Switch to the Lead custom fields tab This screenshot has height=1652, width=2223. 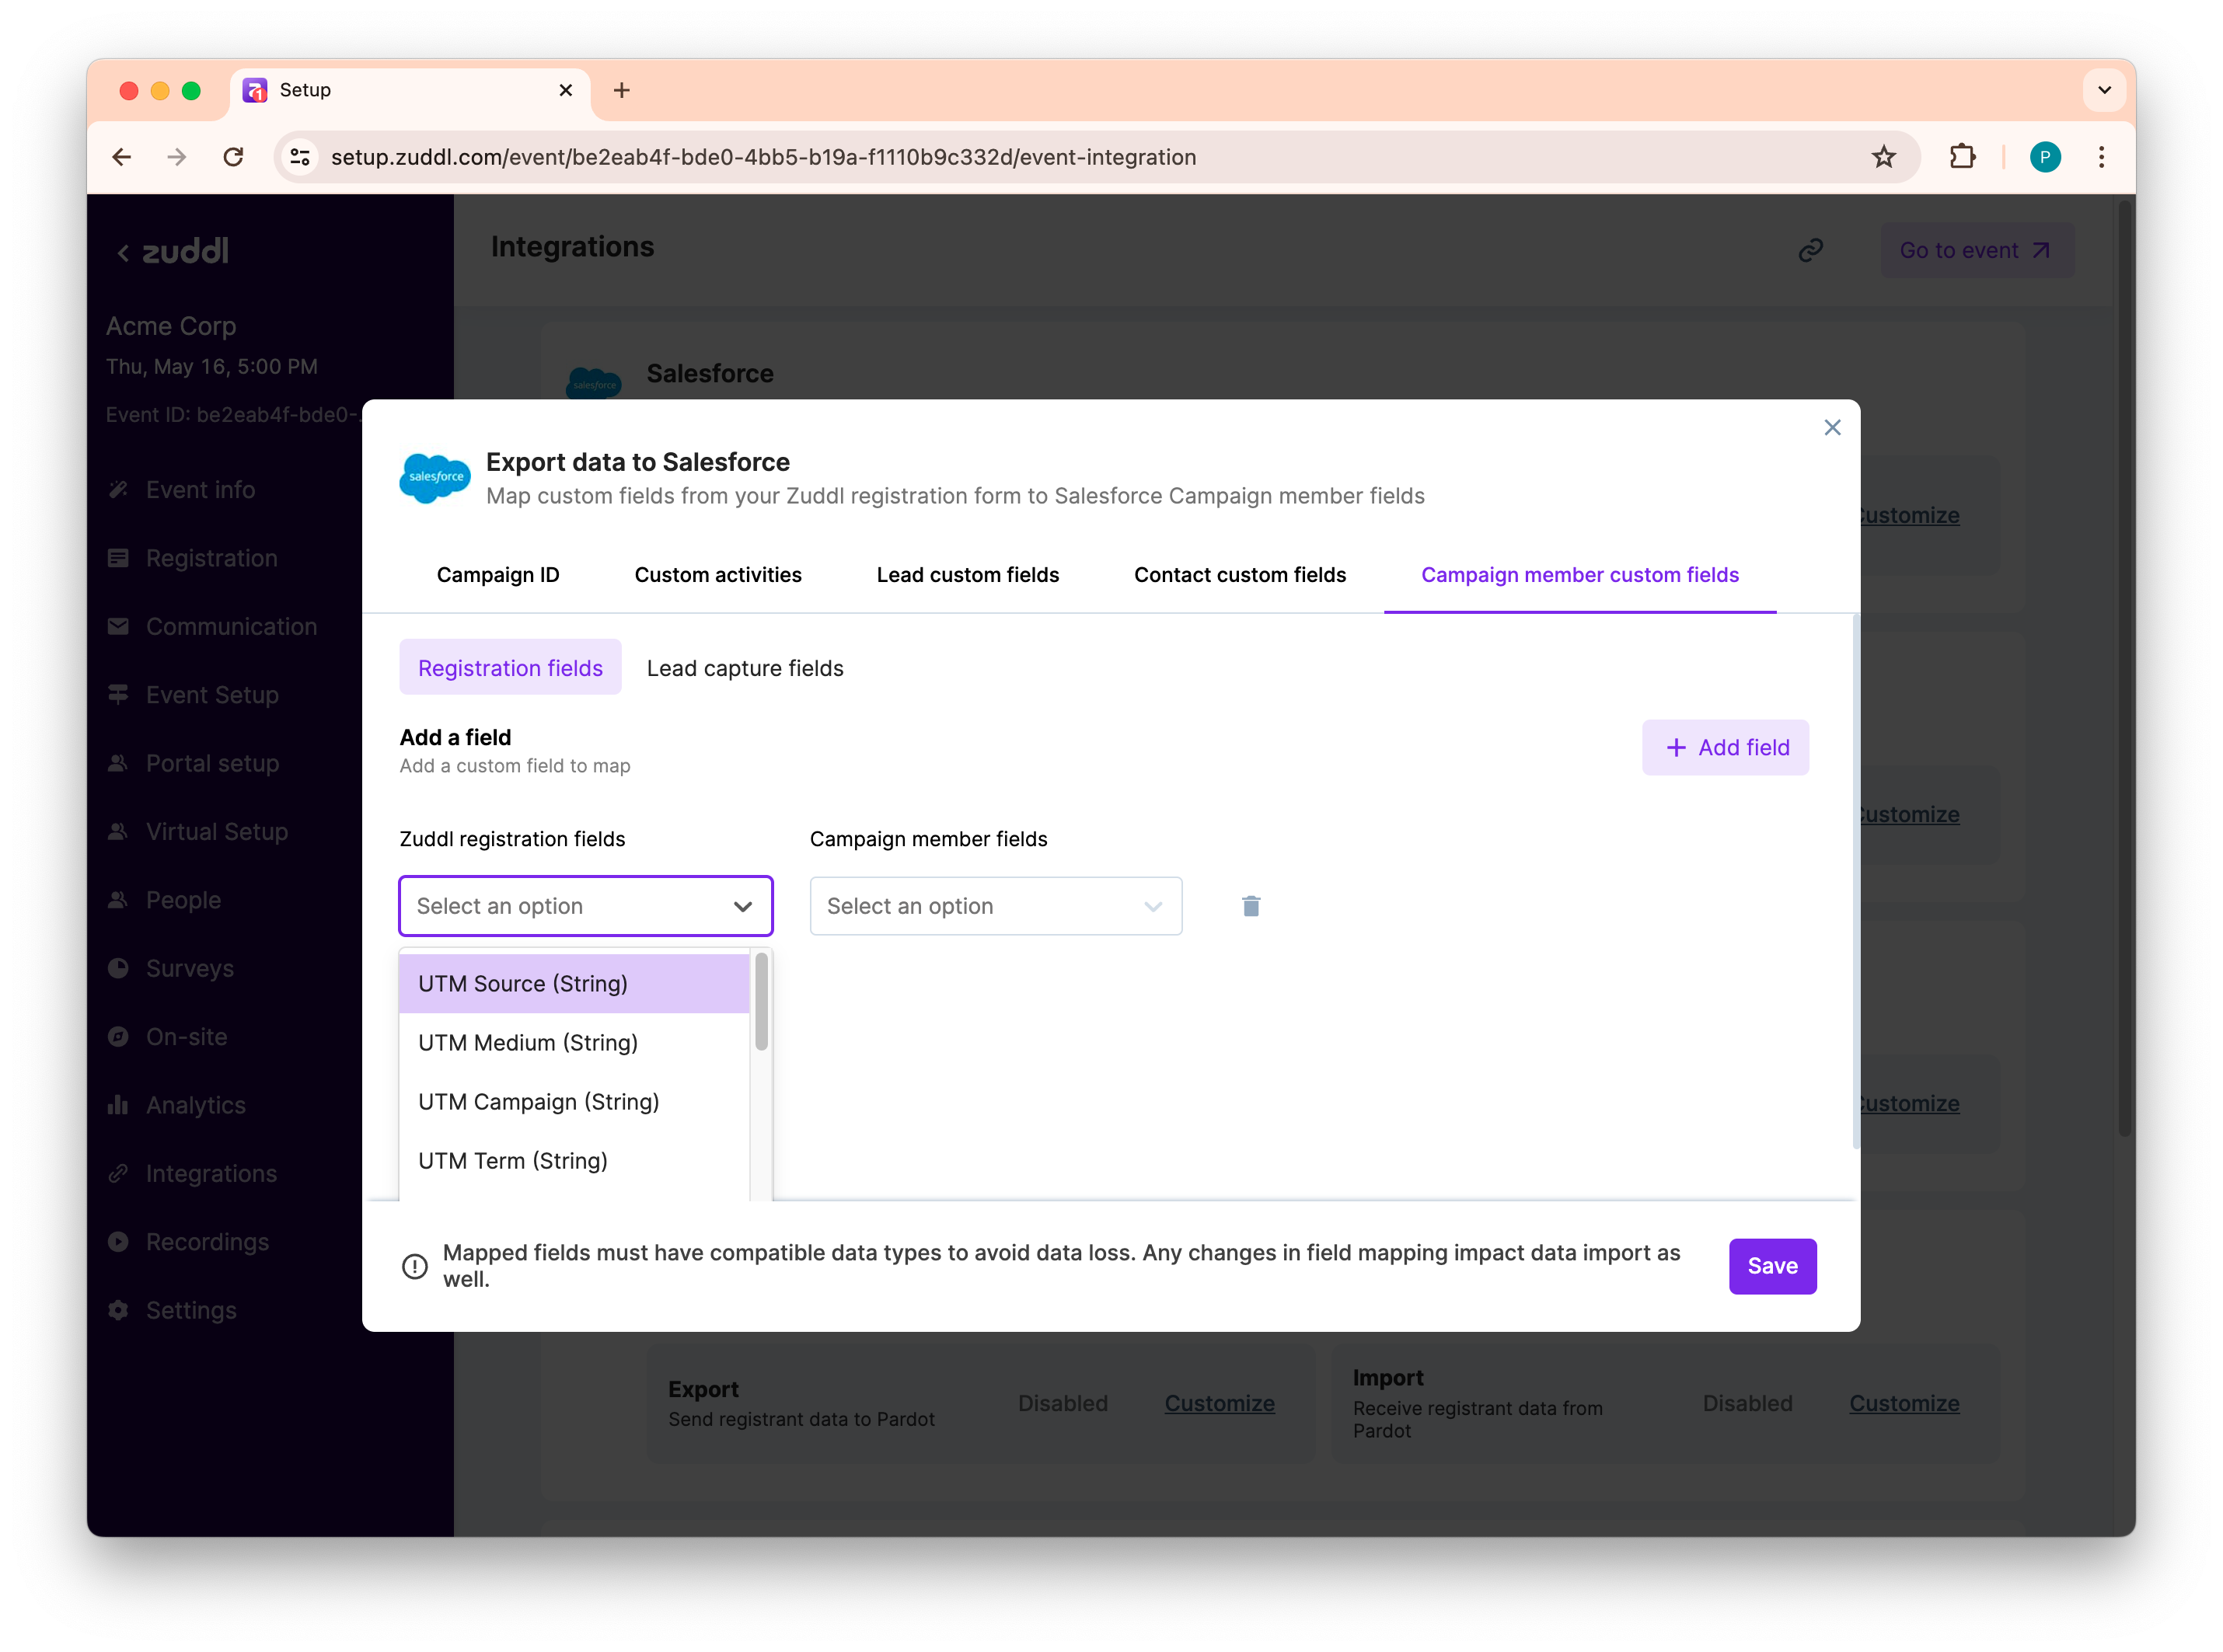point(967,575)
